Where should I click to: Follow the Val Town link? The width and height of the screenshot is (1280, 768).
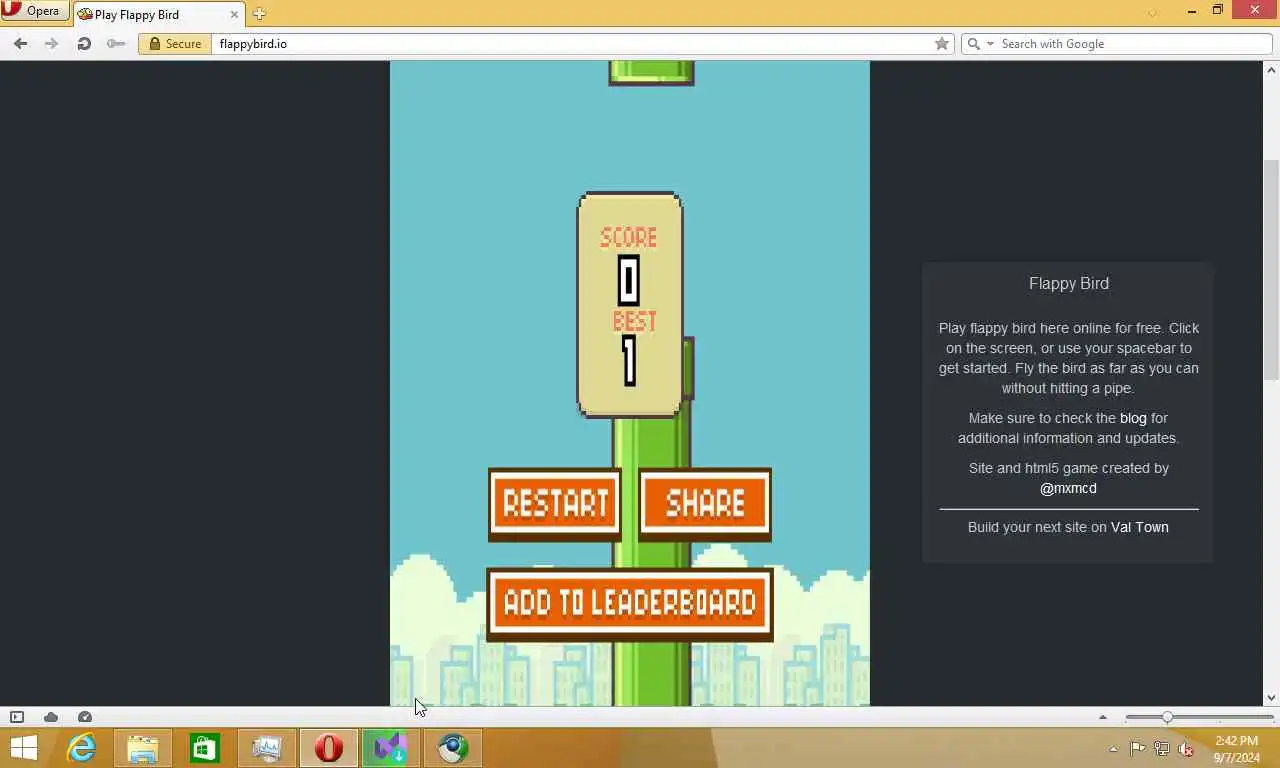coord(1139,527)
